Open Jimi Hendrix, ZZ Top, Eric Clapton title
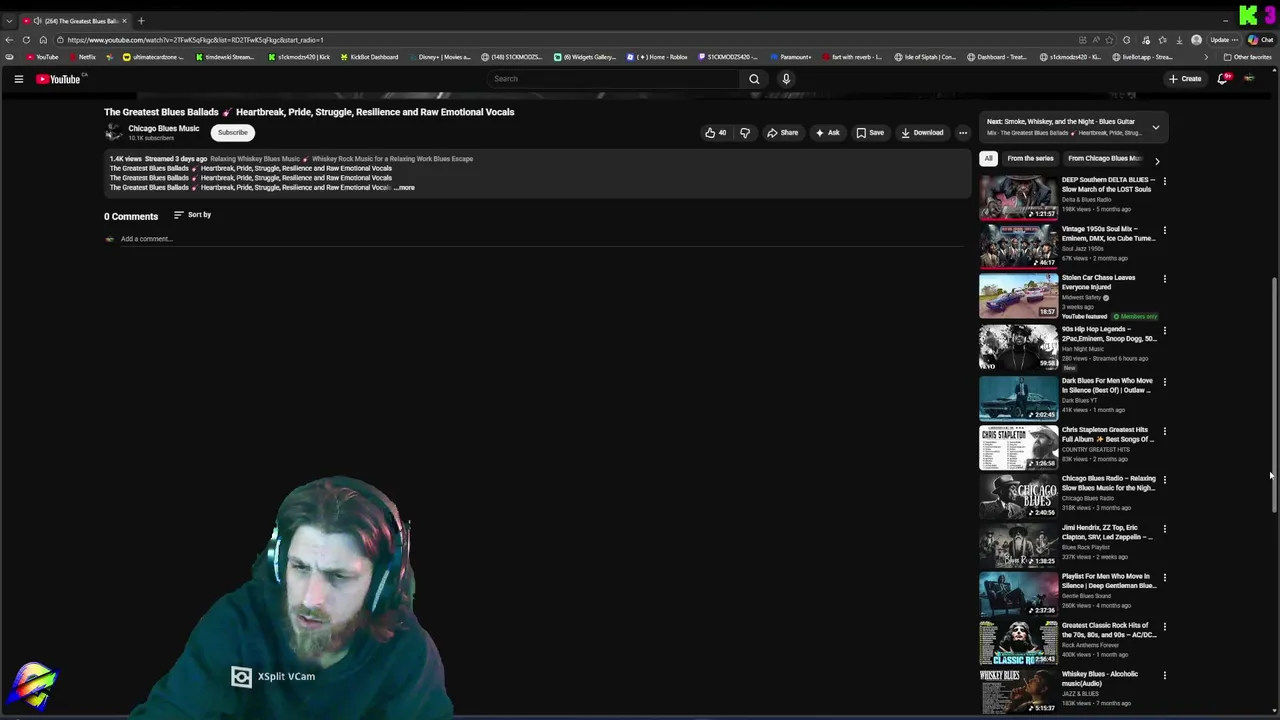 [1107, 532]
